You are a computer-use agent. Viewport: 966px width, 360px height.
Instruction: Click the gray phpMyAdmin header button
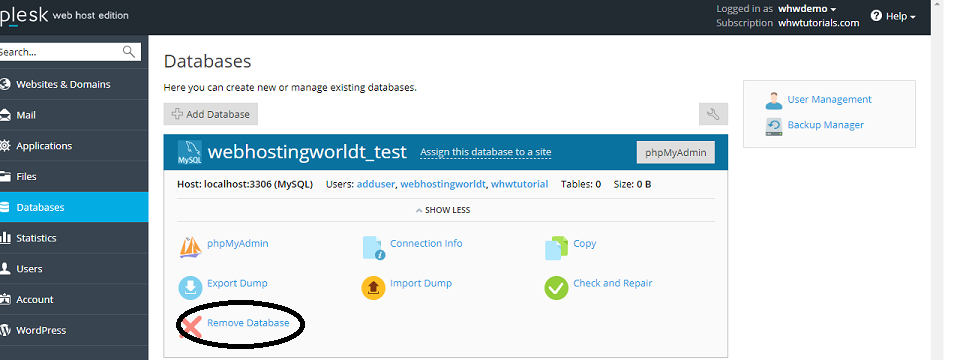click(676, 152)
